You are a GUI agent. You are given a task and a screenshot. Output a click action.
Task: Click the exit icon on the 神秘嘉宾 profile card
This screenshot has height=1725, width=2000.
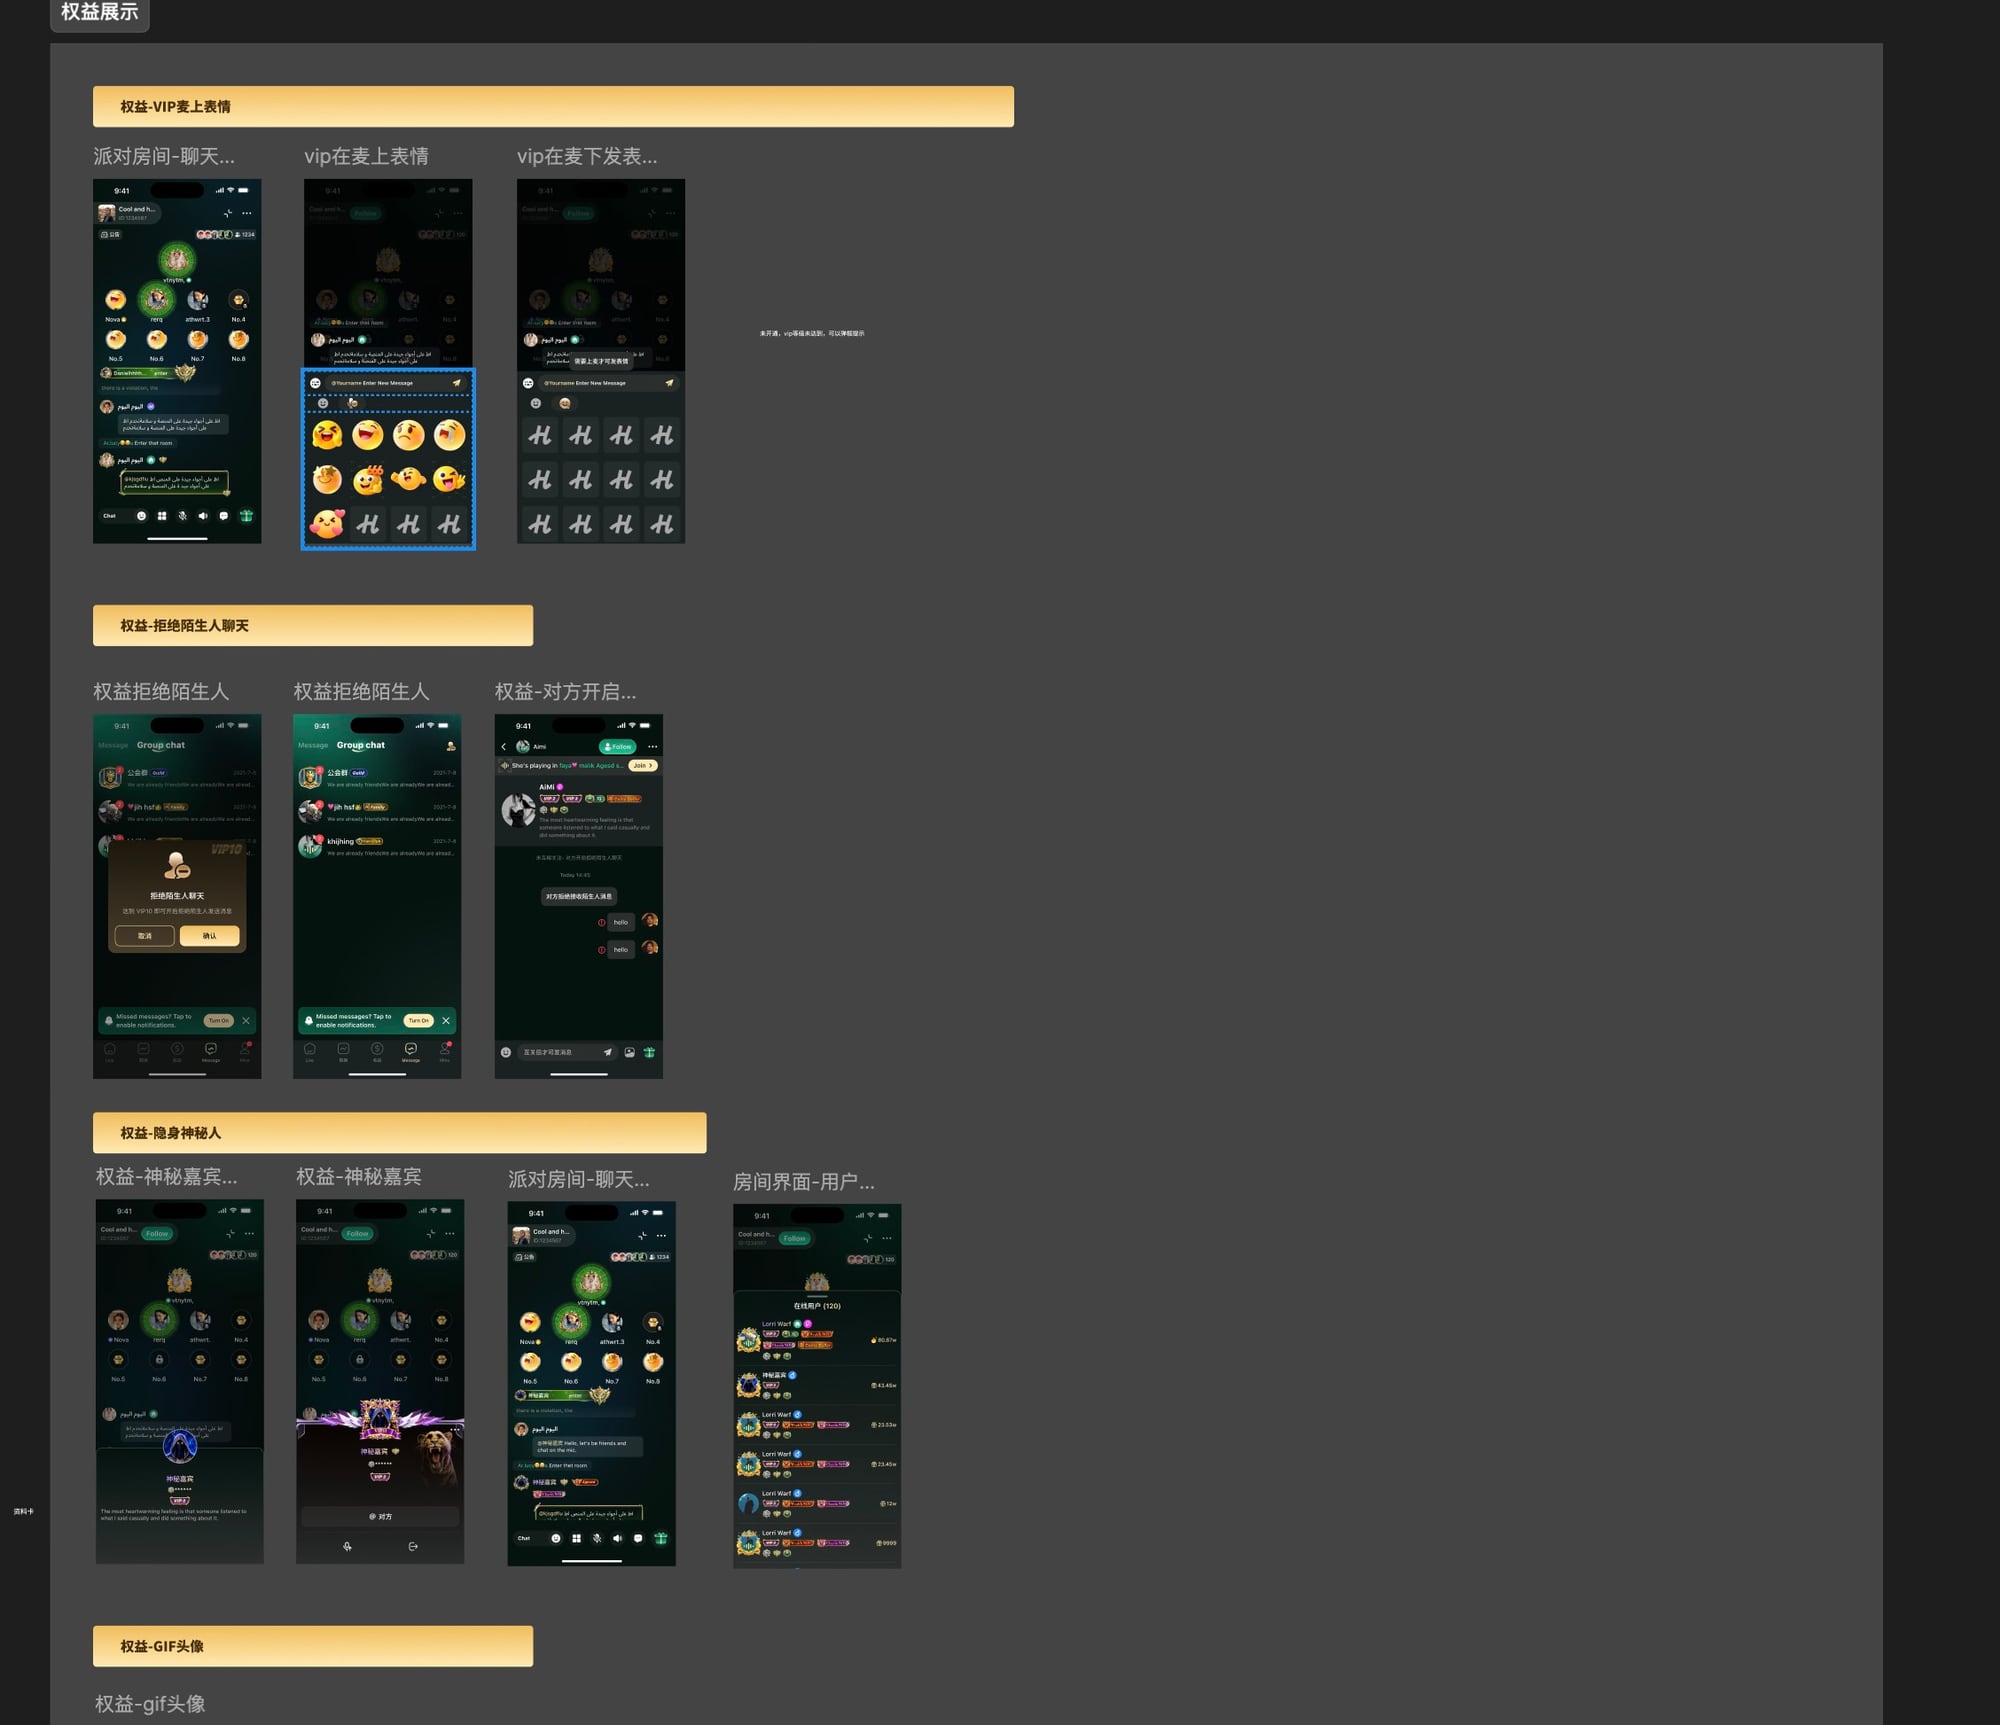(x=413, y=1546)
